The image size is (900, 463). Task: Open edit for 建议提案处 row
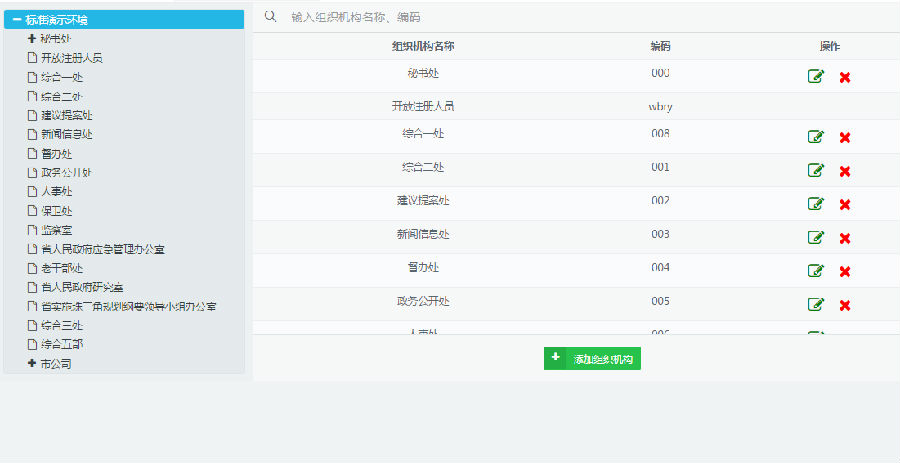816,204
